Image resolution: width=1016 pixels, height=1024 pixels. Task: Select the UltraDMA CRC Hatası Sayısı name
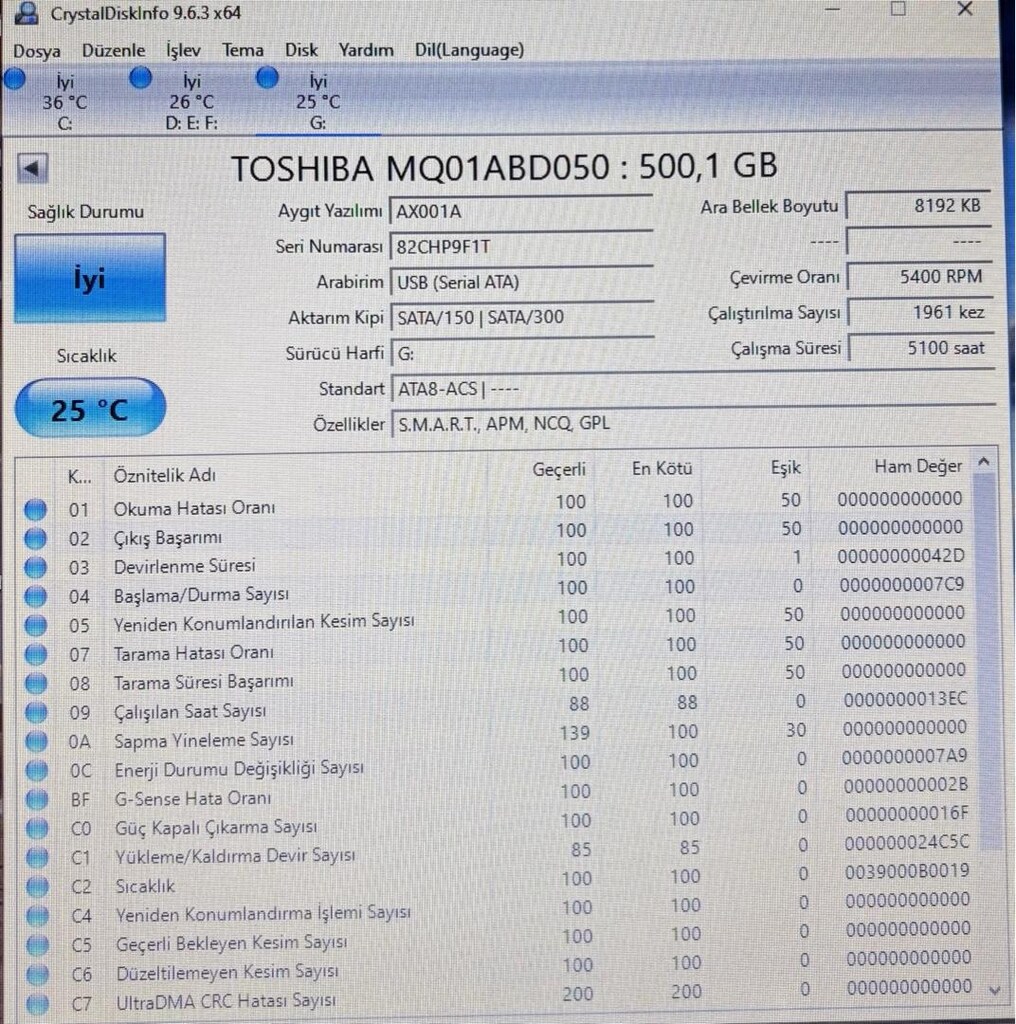point(226,1001)
